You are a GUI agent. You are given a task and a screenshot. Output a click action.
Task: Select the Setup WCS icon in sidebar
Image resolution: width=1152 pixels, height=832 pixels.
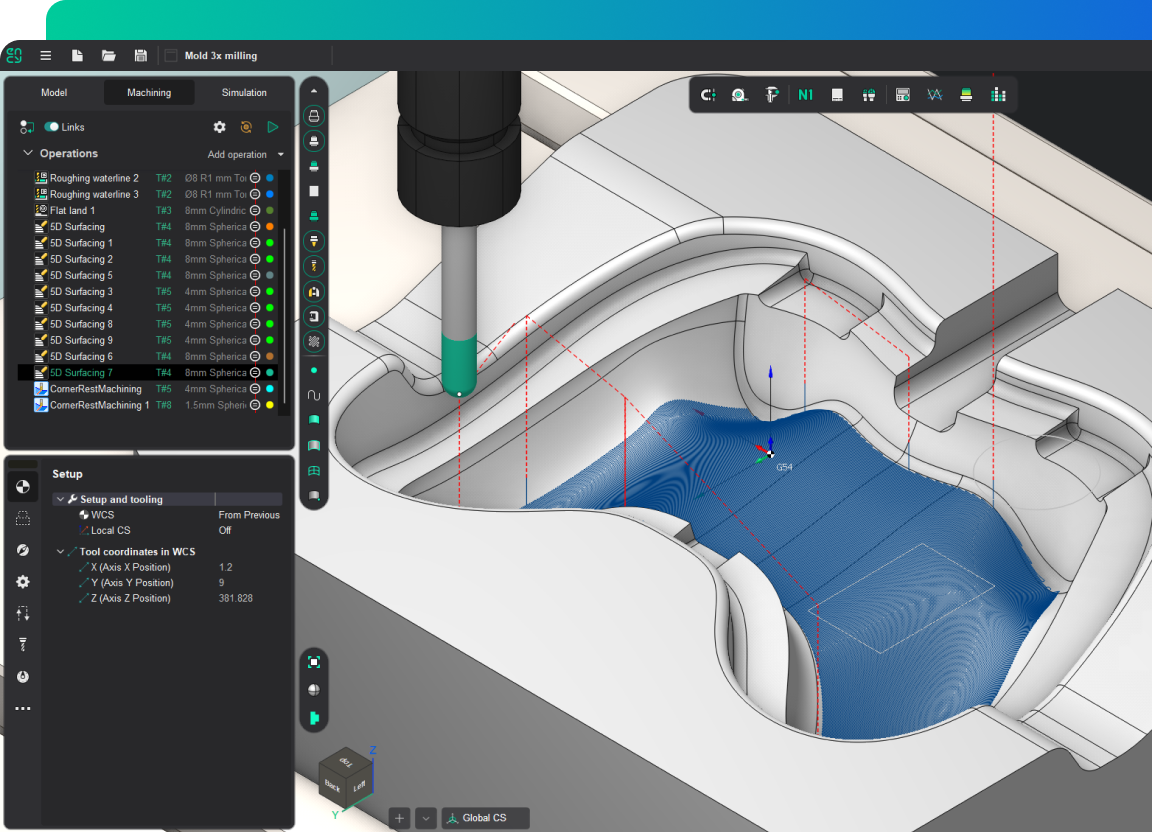pos(22,487)
